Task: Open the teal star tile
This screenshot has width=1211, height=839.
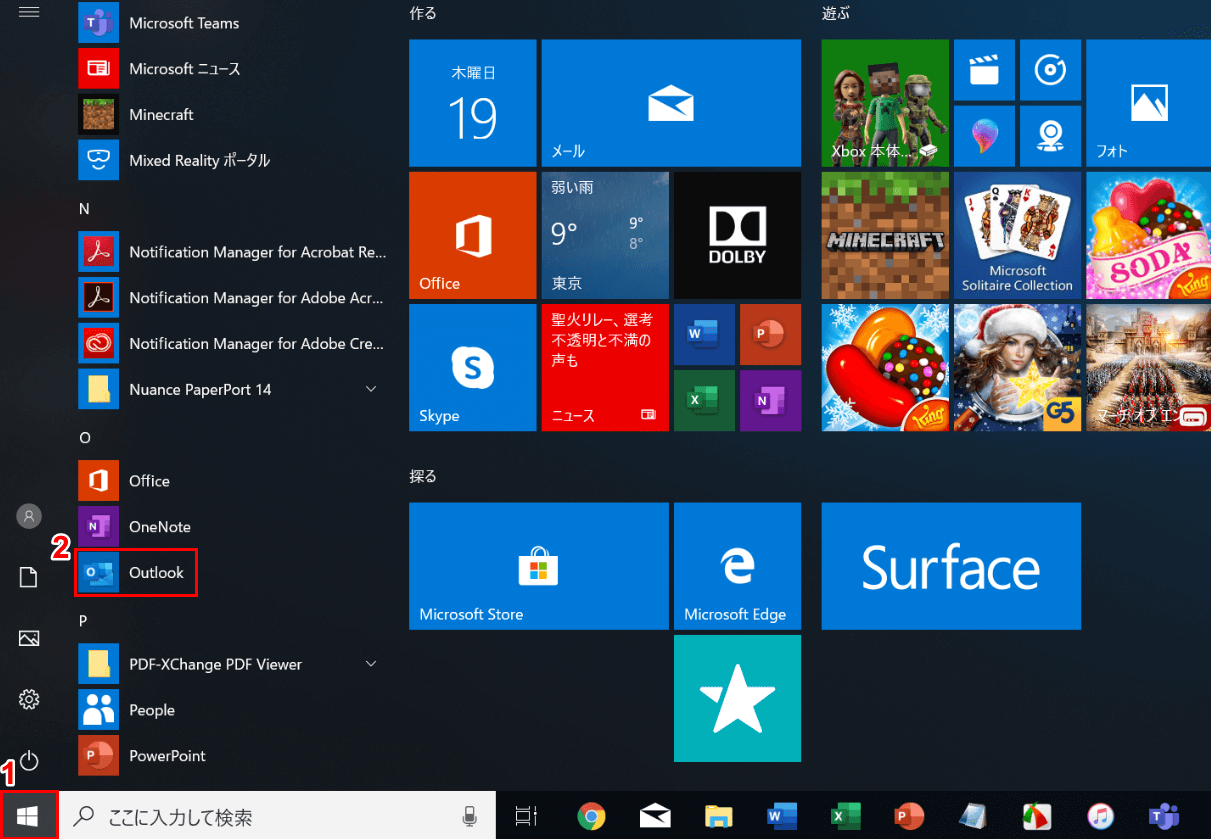Action: [x=737, y=698]
